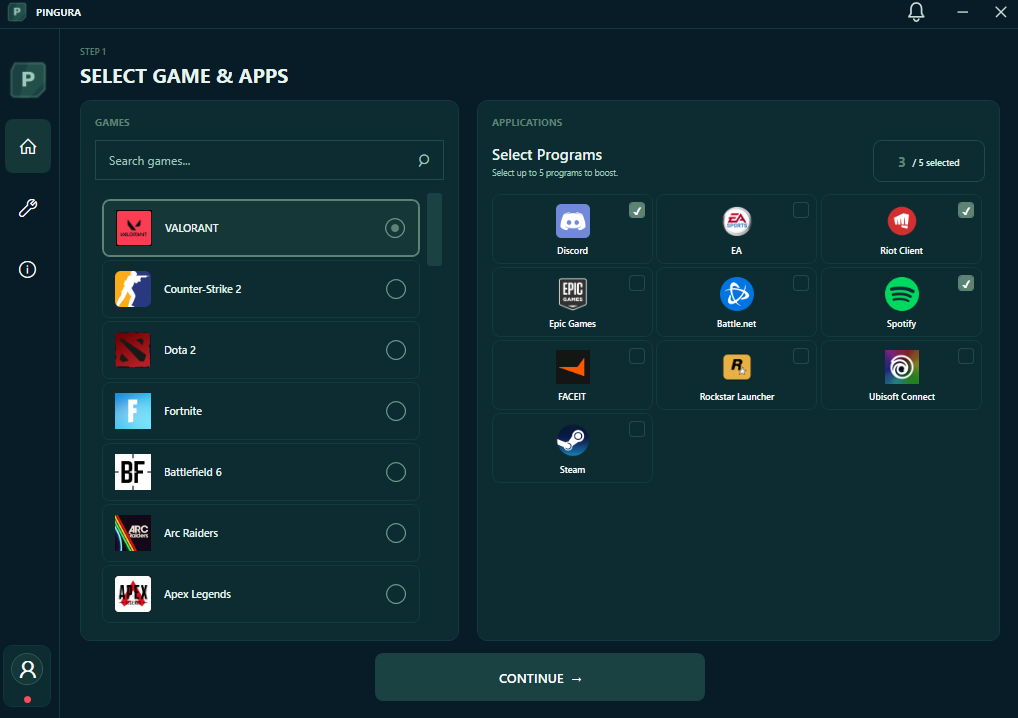The width and height of the screenshot is (1018, 718).
Task: Click the 3 / 5 selected counter
Action: tap(928, 162)
